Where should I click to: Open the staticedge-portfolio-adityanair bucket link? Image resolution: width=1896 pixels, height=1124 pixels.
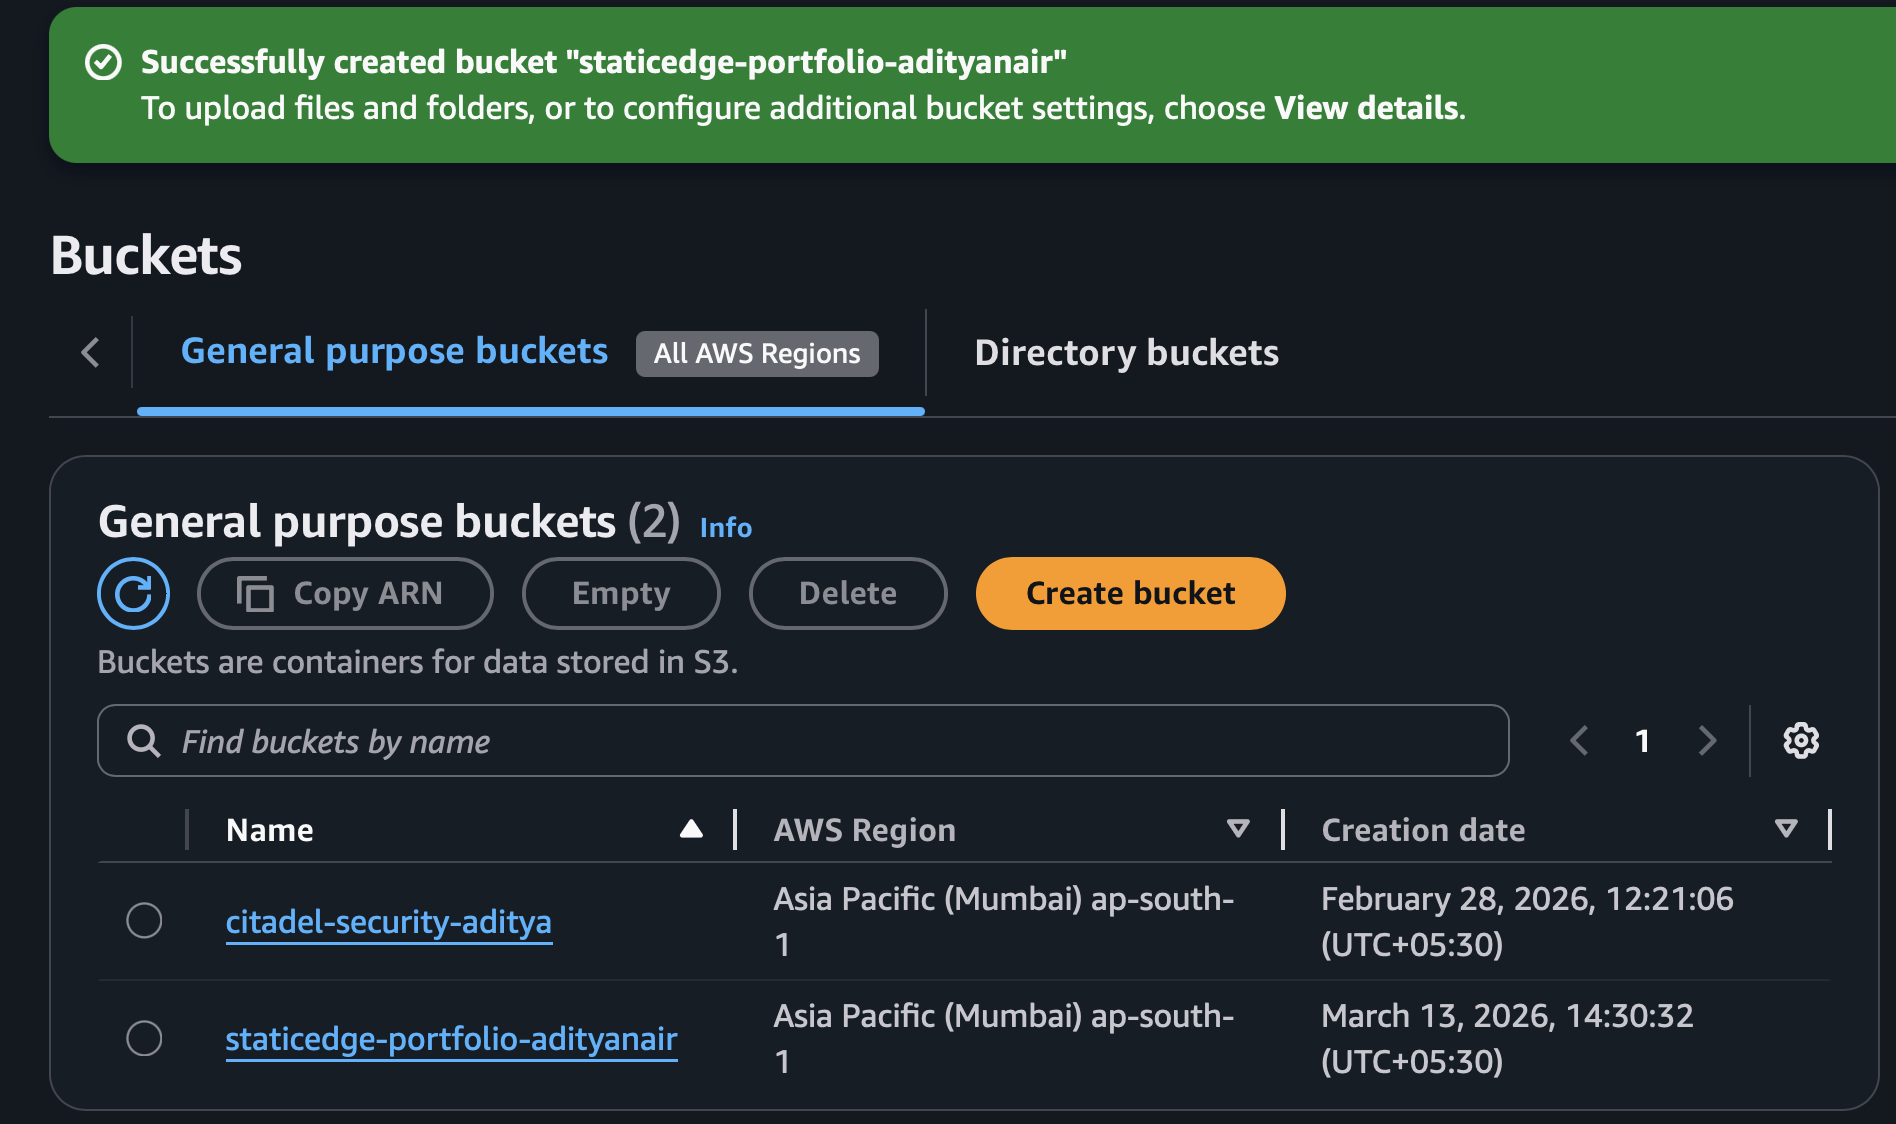(451, 1039)
